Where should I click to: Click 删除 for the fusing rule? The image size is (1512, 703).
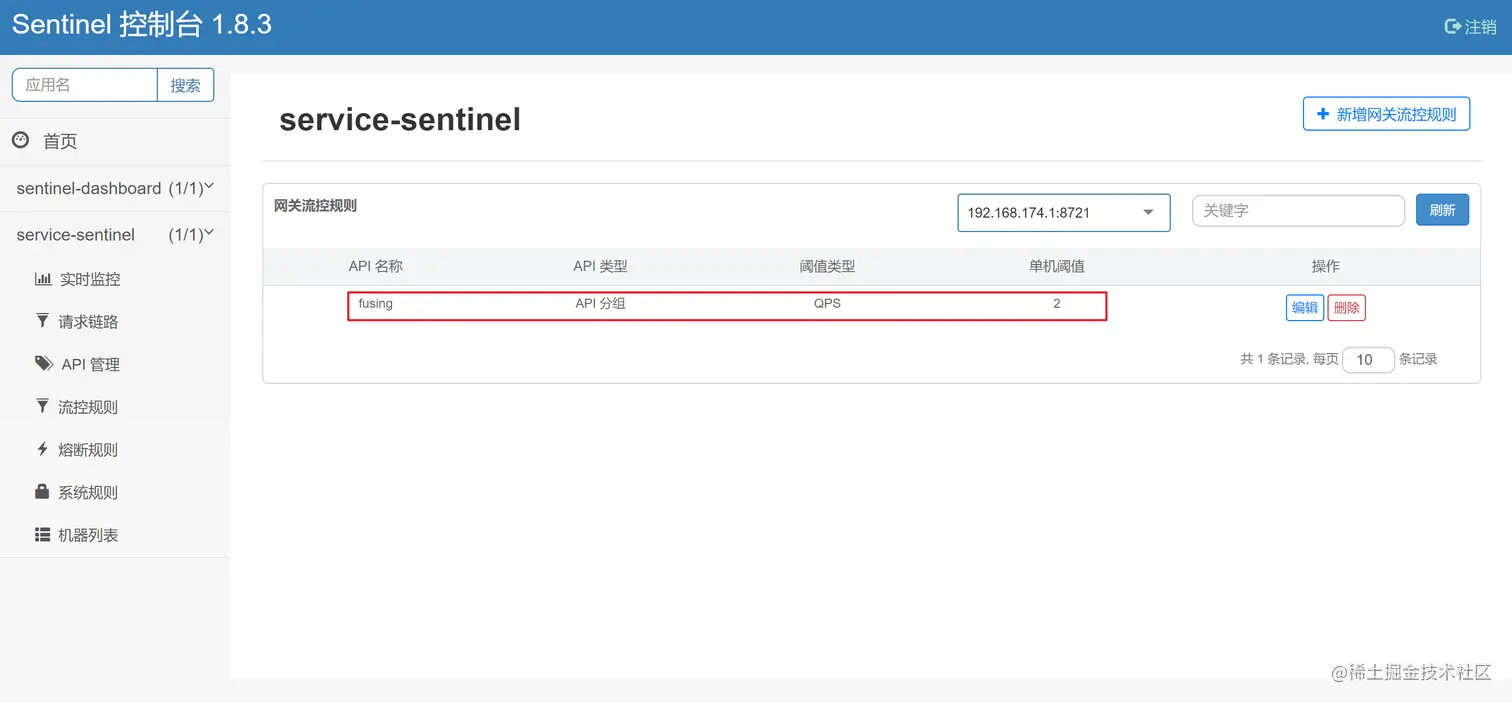point(1347,307)
